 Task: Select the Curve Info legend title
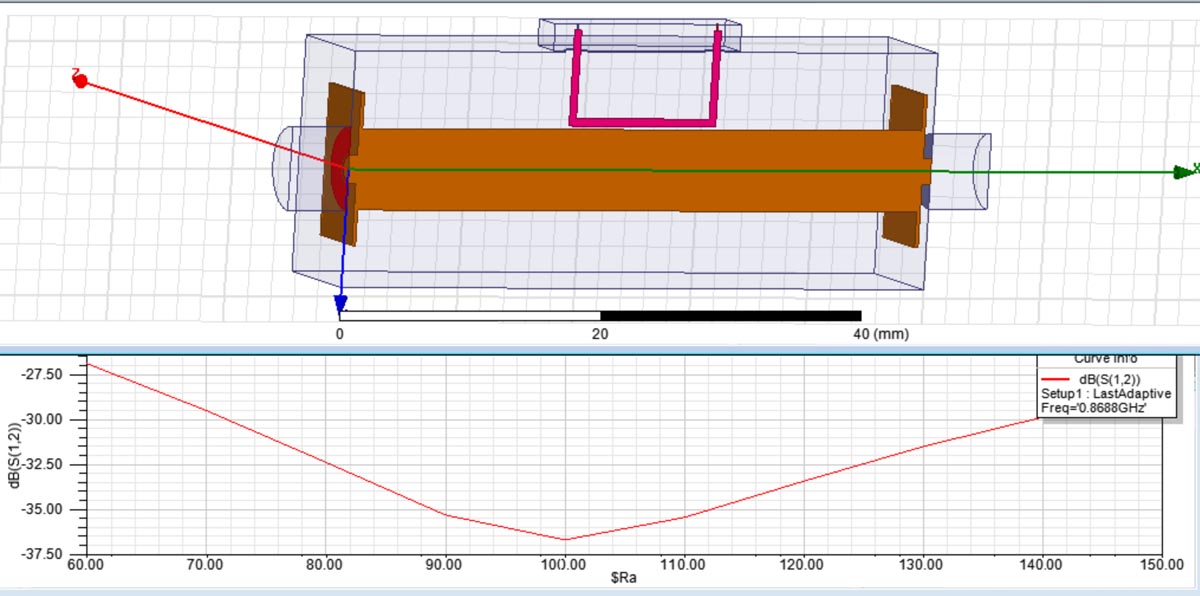(1105, 359)
